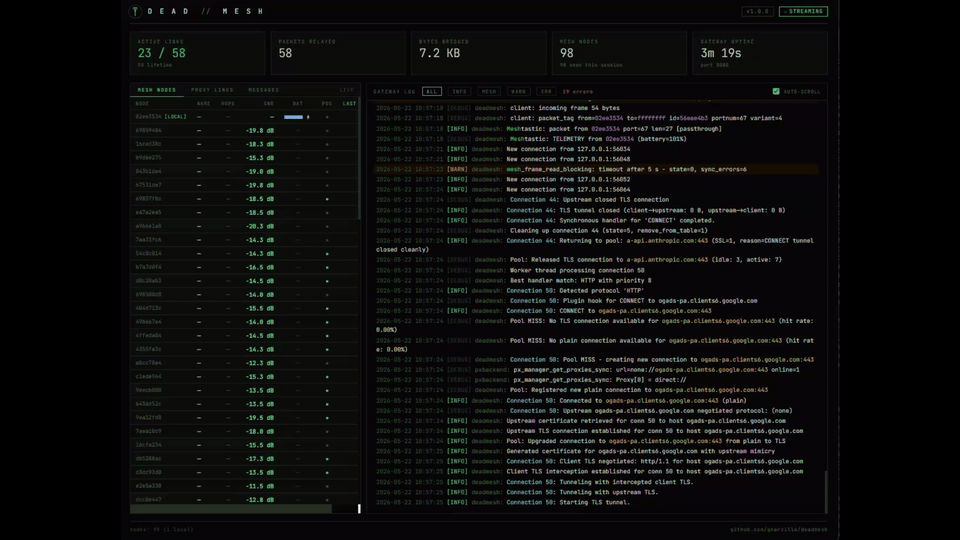Select the 02ee3534 [LOCAL] node row
Image resolution: width=960 pixels, height=540 pixels.
244,117
